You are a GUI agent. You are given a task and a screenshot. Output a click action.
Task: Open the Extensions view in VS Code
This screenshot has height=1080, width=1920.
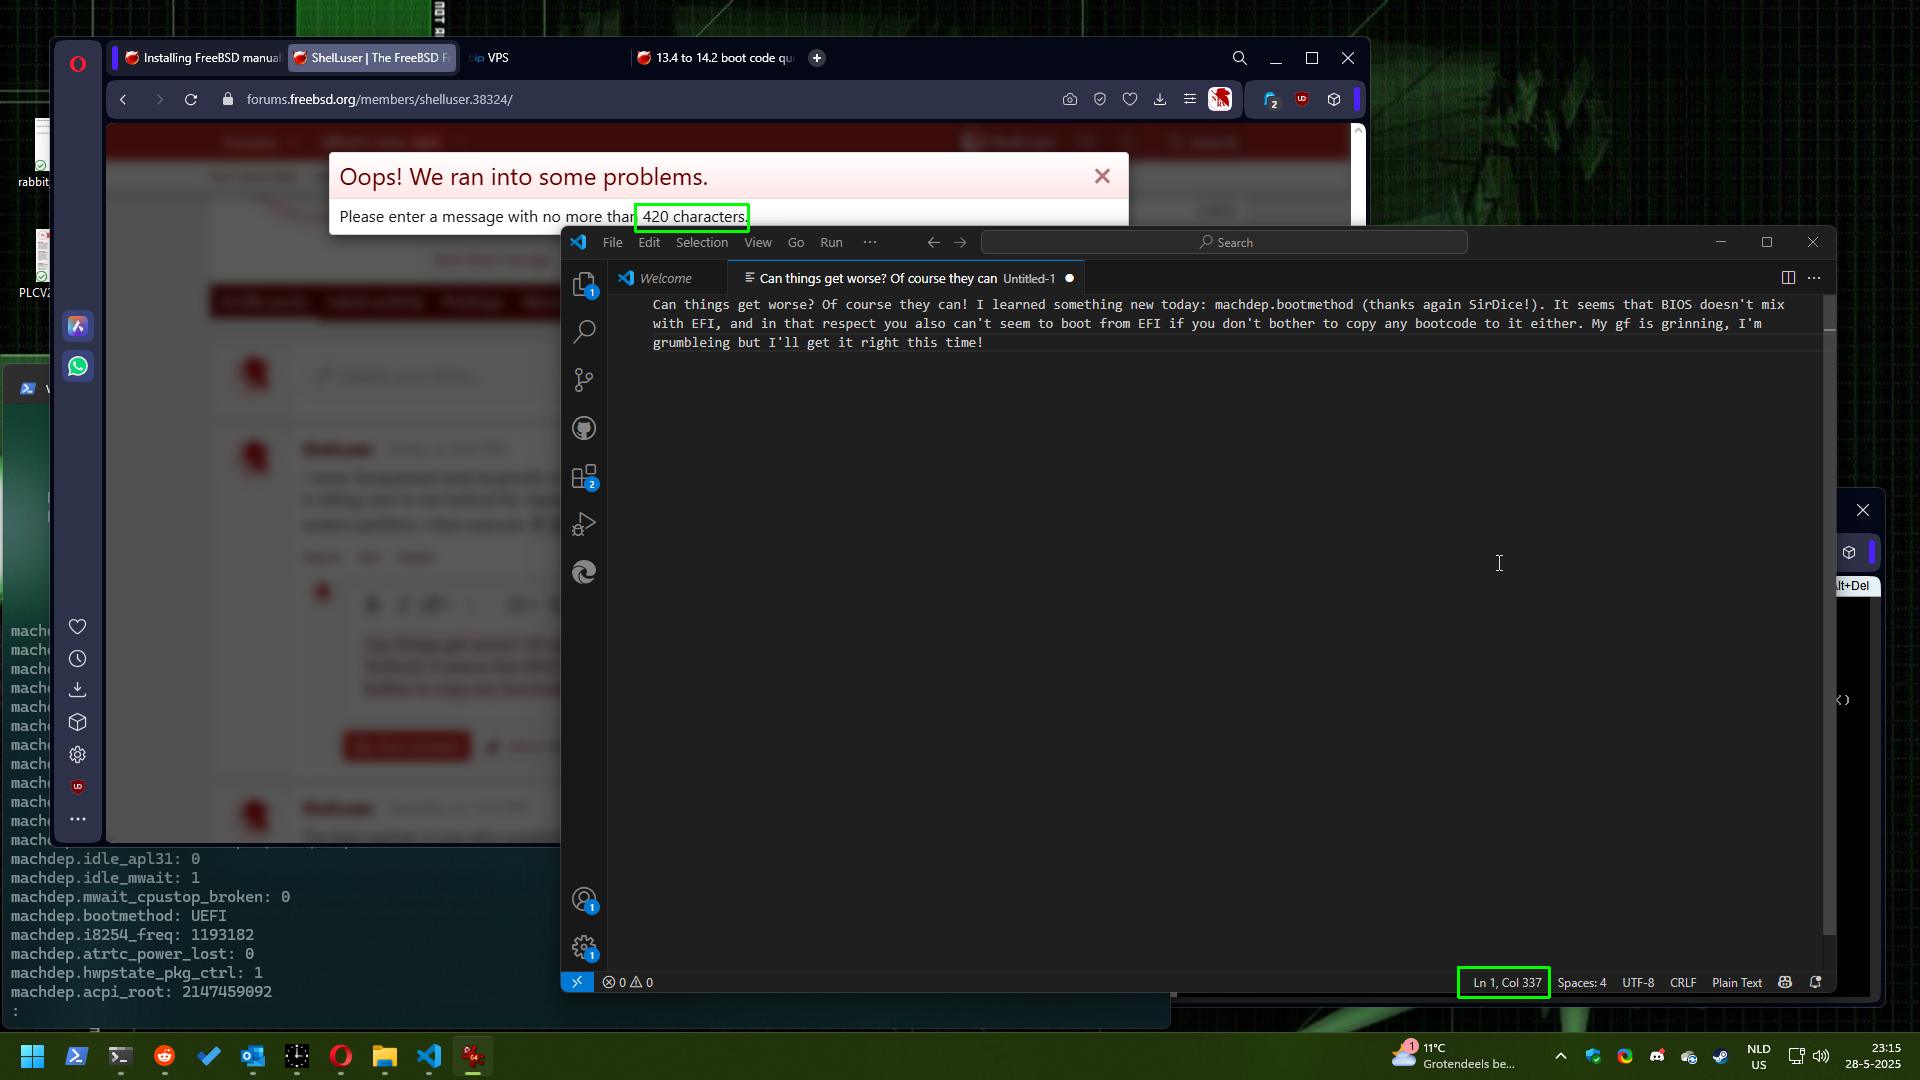tap(584, 477)
